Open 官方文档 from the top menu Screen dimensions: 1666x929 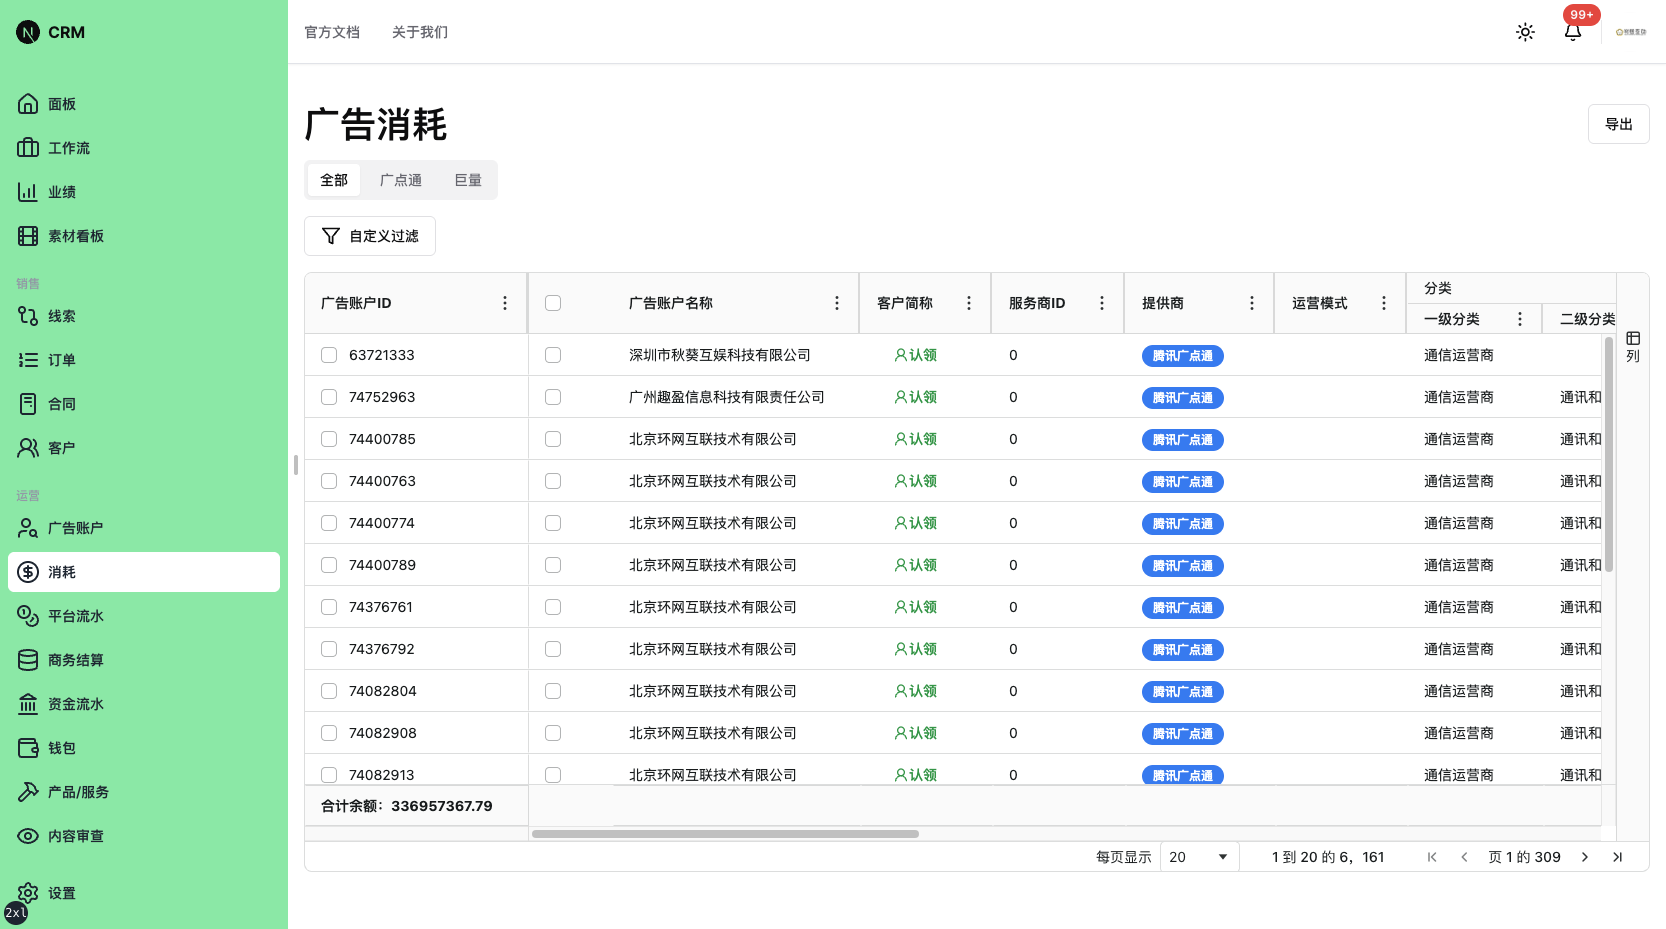pyautogui.click(x=332, y=32)
